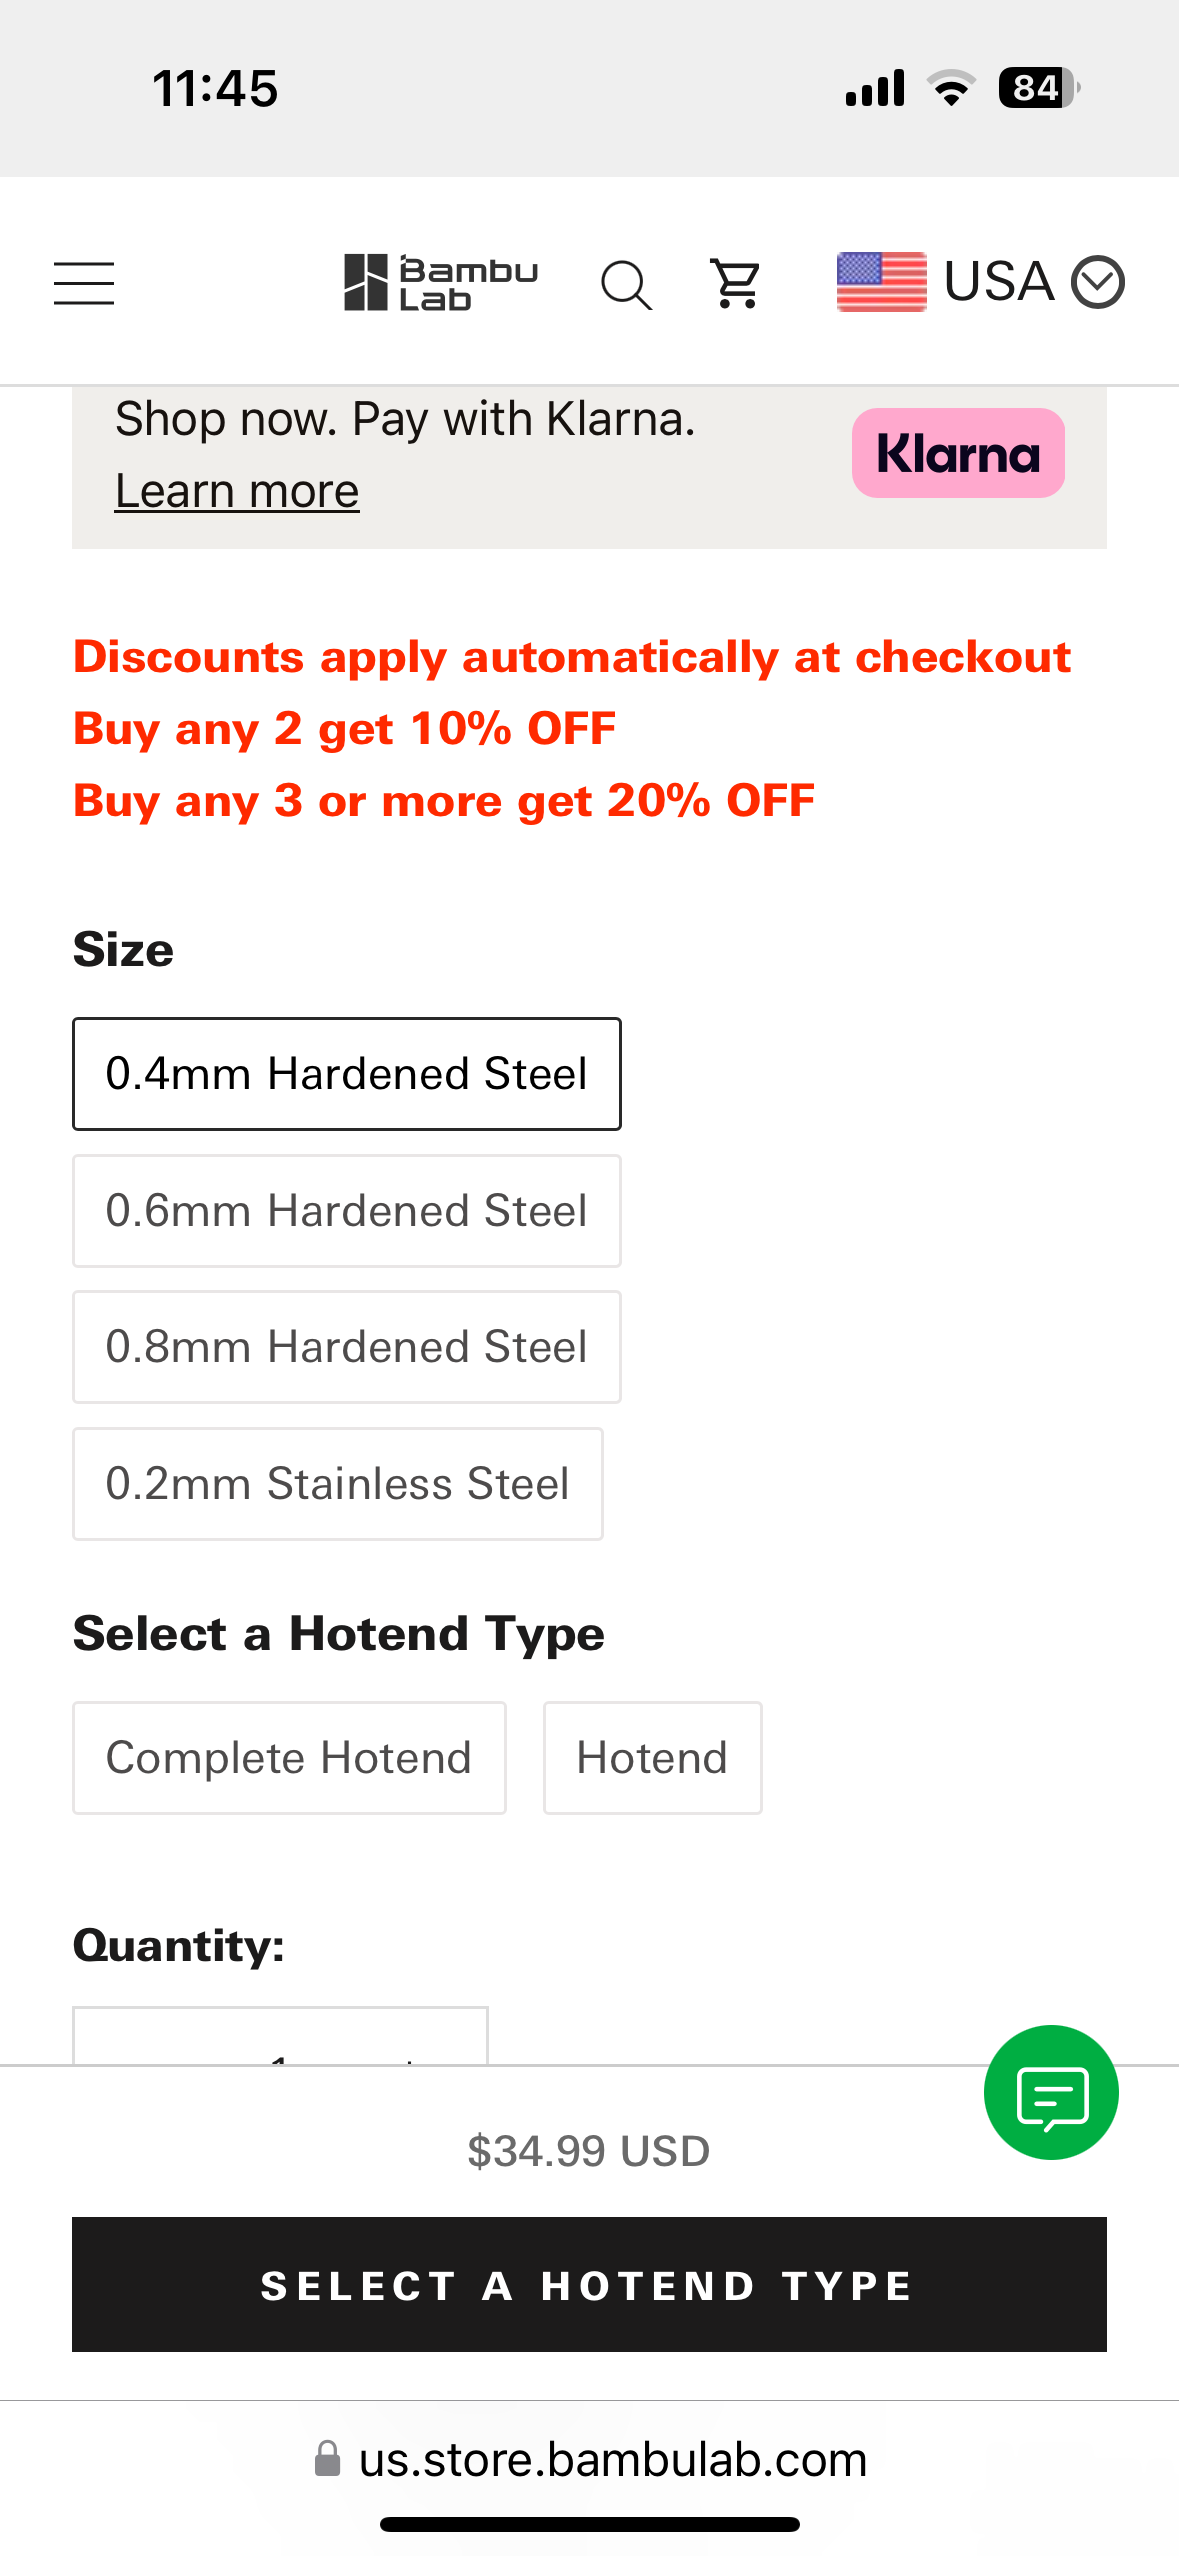
Task: Select 0.4mm Hardened Steel size
Action: click(x=346, y=1074)
